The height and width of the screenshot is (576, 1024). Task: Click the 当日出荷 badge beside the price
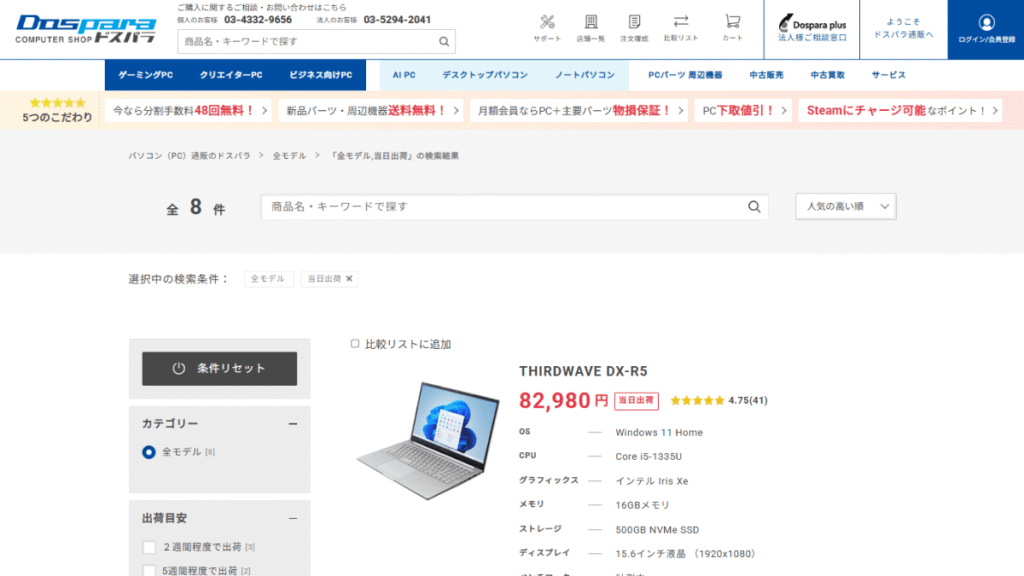636,400
